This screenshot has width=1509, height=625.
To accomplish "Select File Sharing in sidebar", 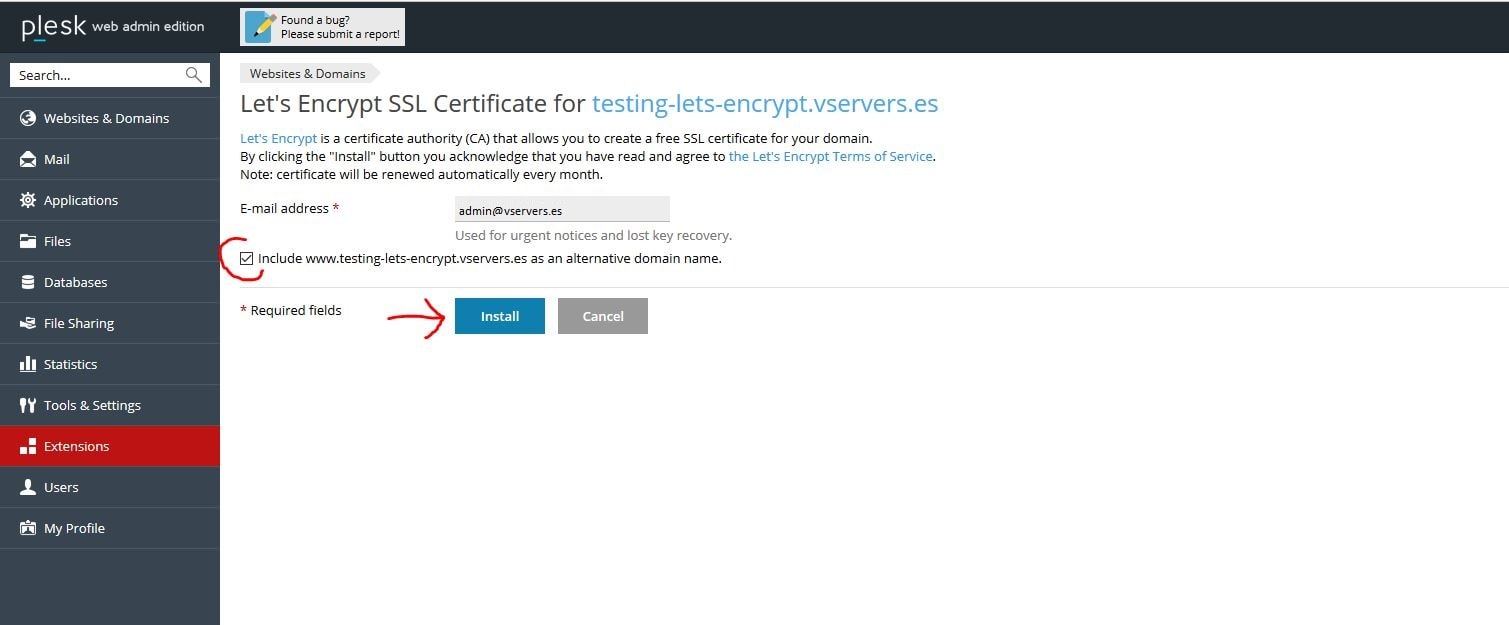I will coord(109,323).
